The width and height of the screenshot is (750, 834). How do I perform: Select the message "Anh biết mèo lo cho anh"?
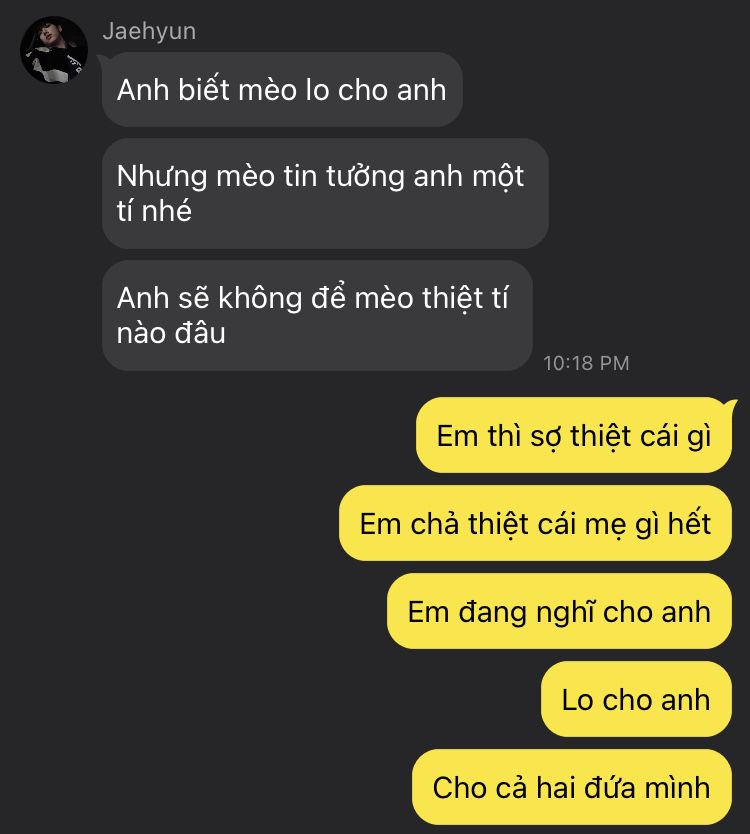[x=282, y=89]
